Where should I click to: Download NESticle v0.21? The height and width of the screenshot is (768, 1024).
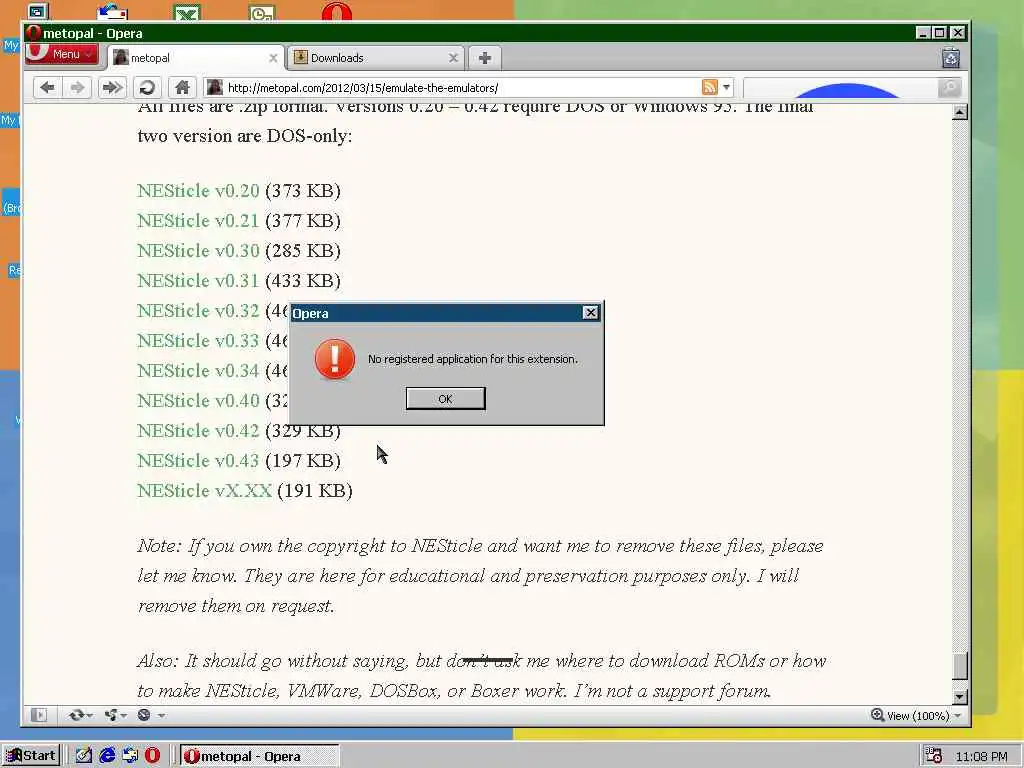click(x=198, y=221)
